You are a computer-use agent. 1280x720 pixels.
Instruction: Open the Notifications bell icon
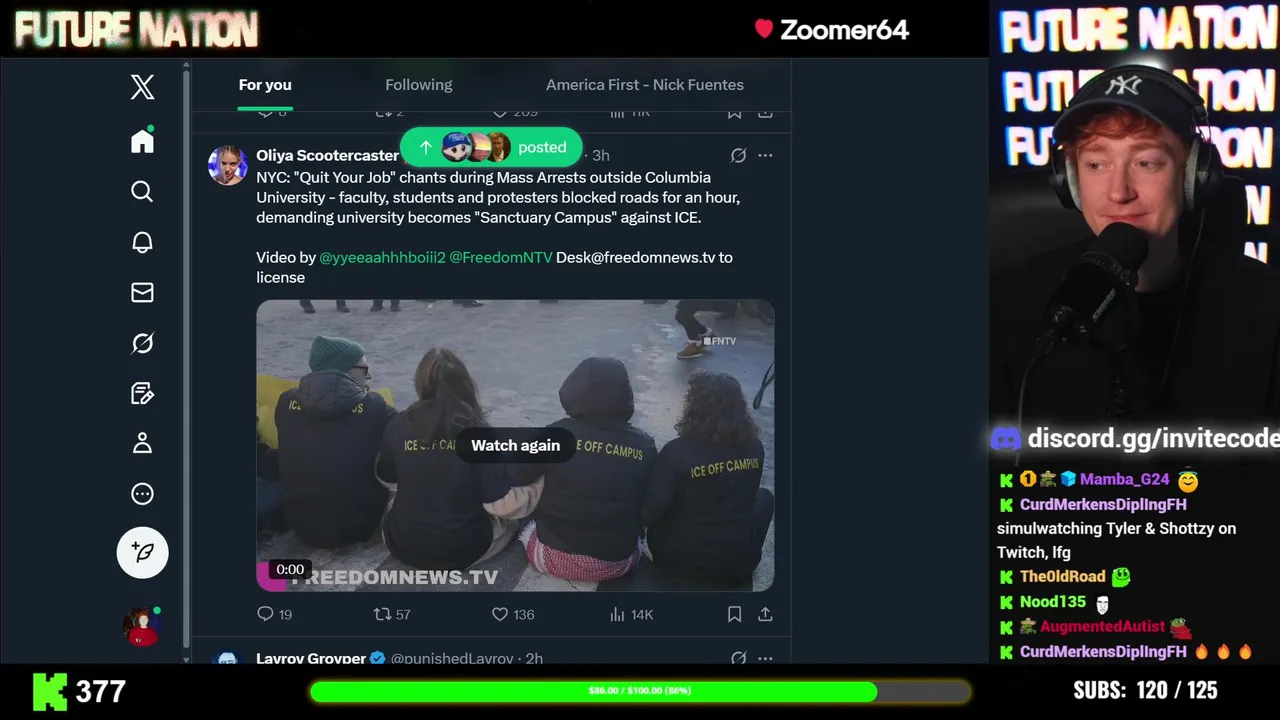coord(142,242)
